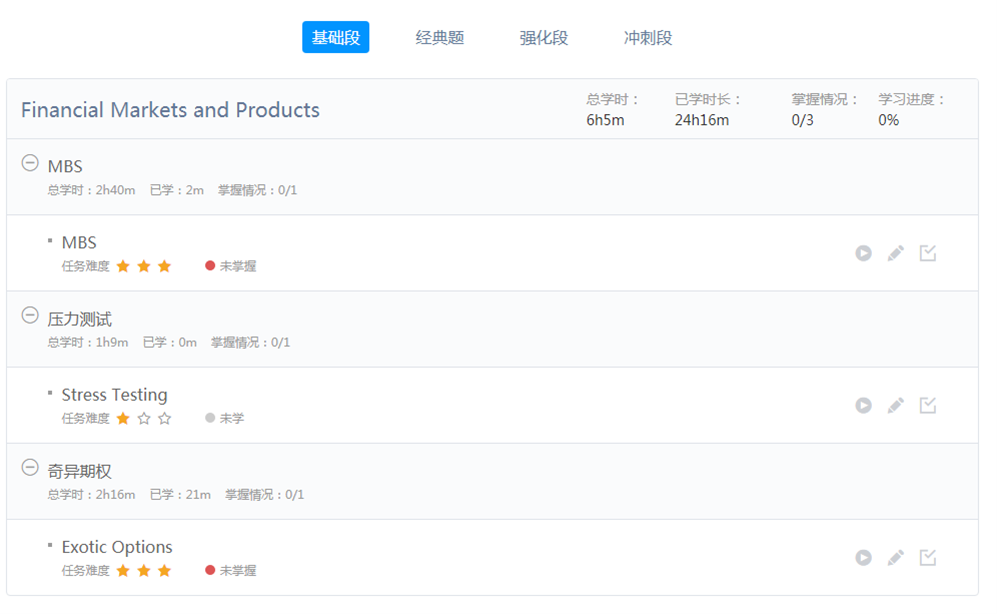Image resolution: width=997 pixels, height=614 pixels.
Task: Open the Stress Testing lesson title
Action: [x=114, y=395]
